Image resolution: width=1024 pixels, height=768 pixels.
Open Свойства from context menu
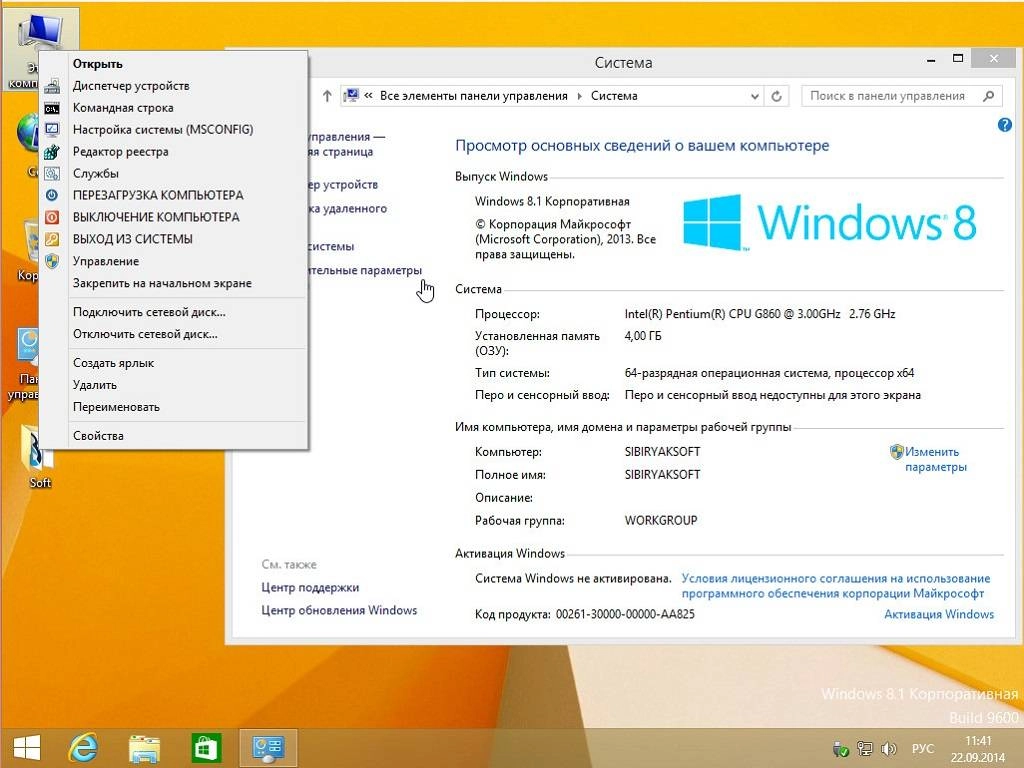(98, 436)
